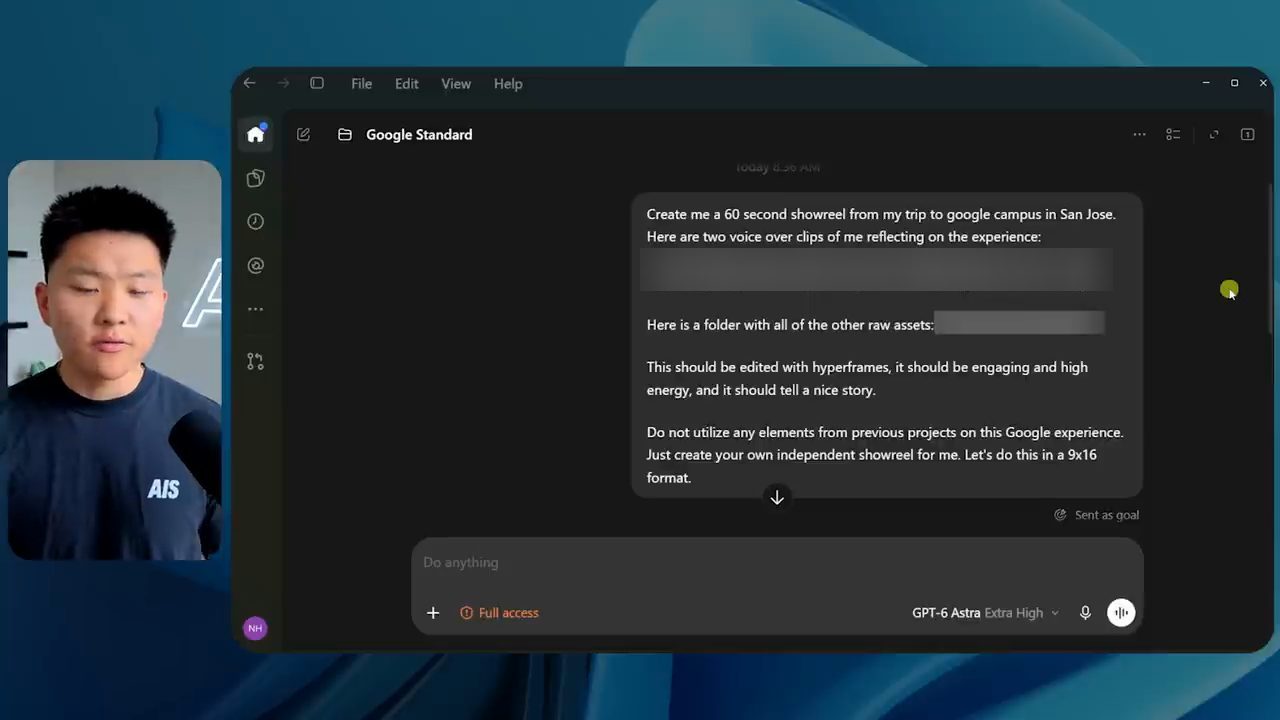This screenshot has height=720, width=1280.
Task: Open the header three-dots options menu
Action: (1139, 135)
